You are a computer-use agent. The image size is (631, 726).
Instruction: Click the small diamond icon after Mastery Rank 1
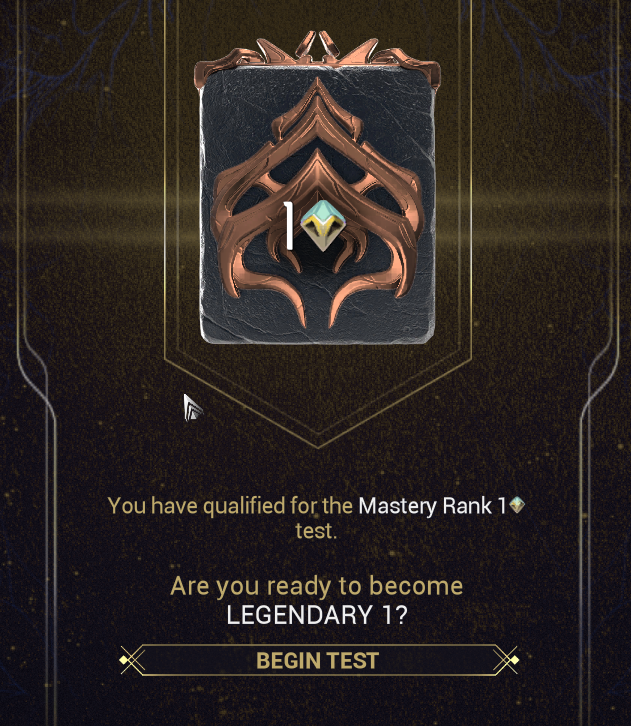(517, 505)
